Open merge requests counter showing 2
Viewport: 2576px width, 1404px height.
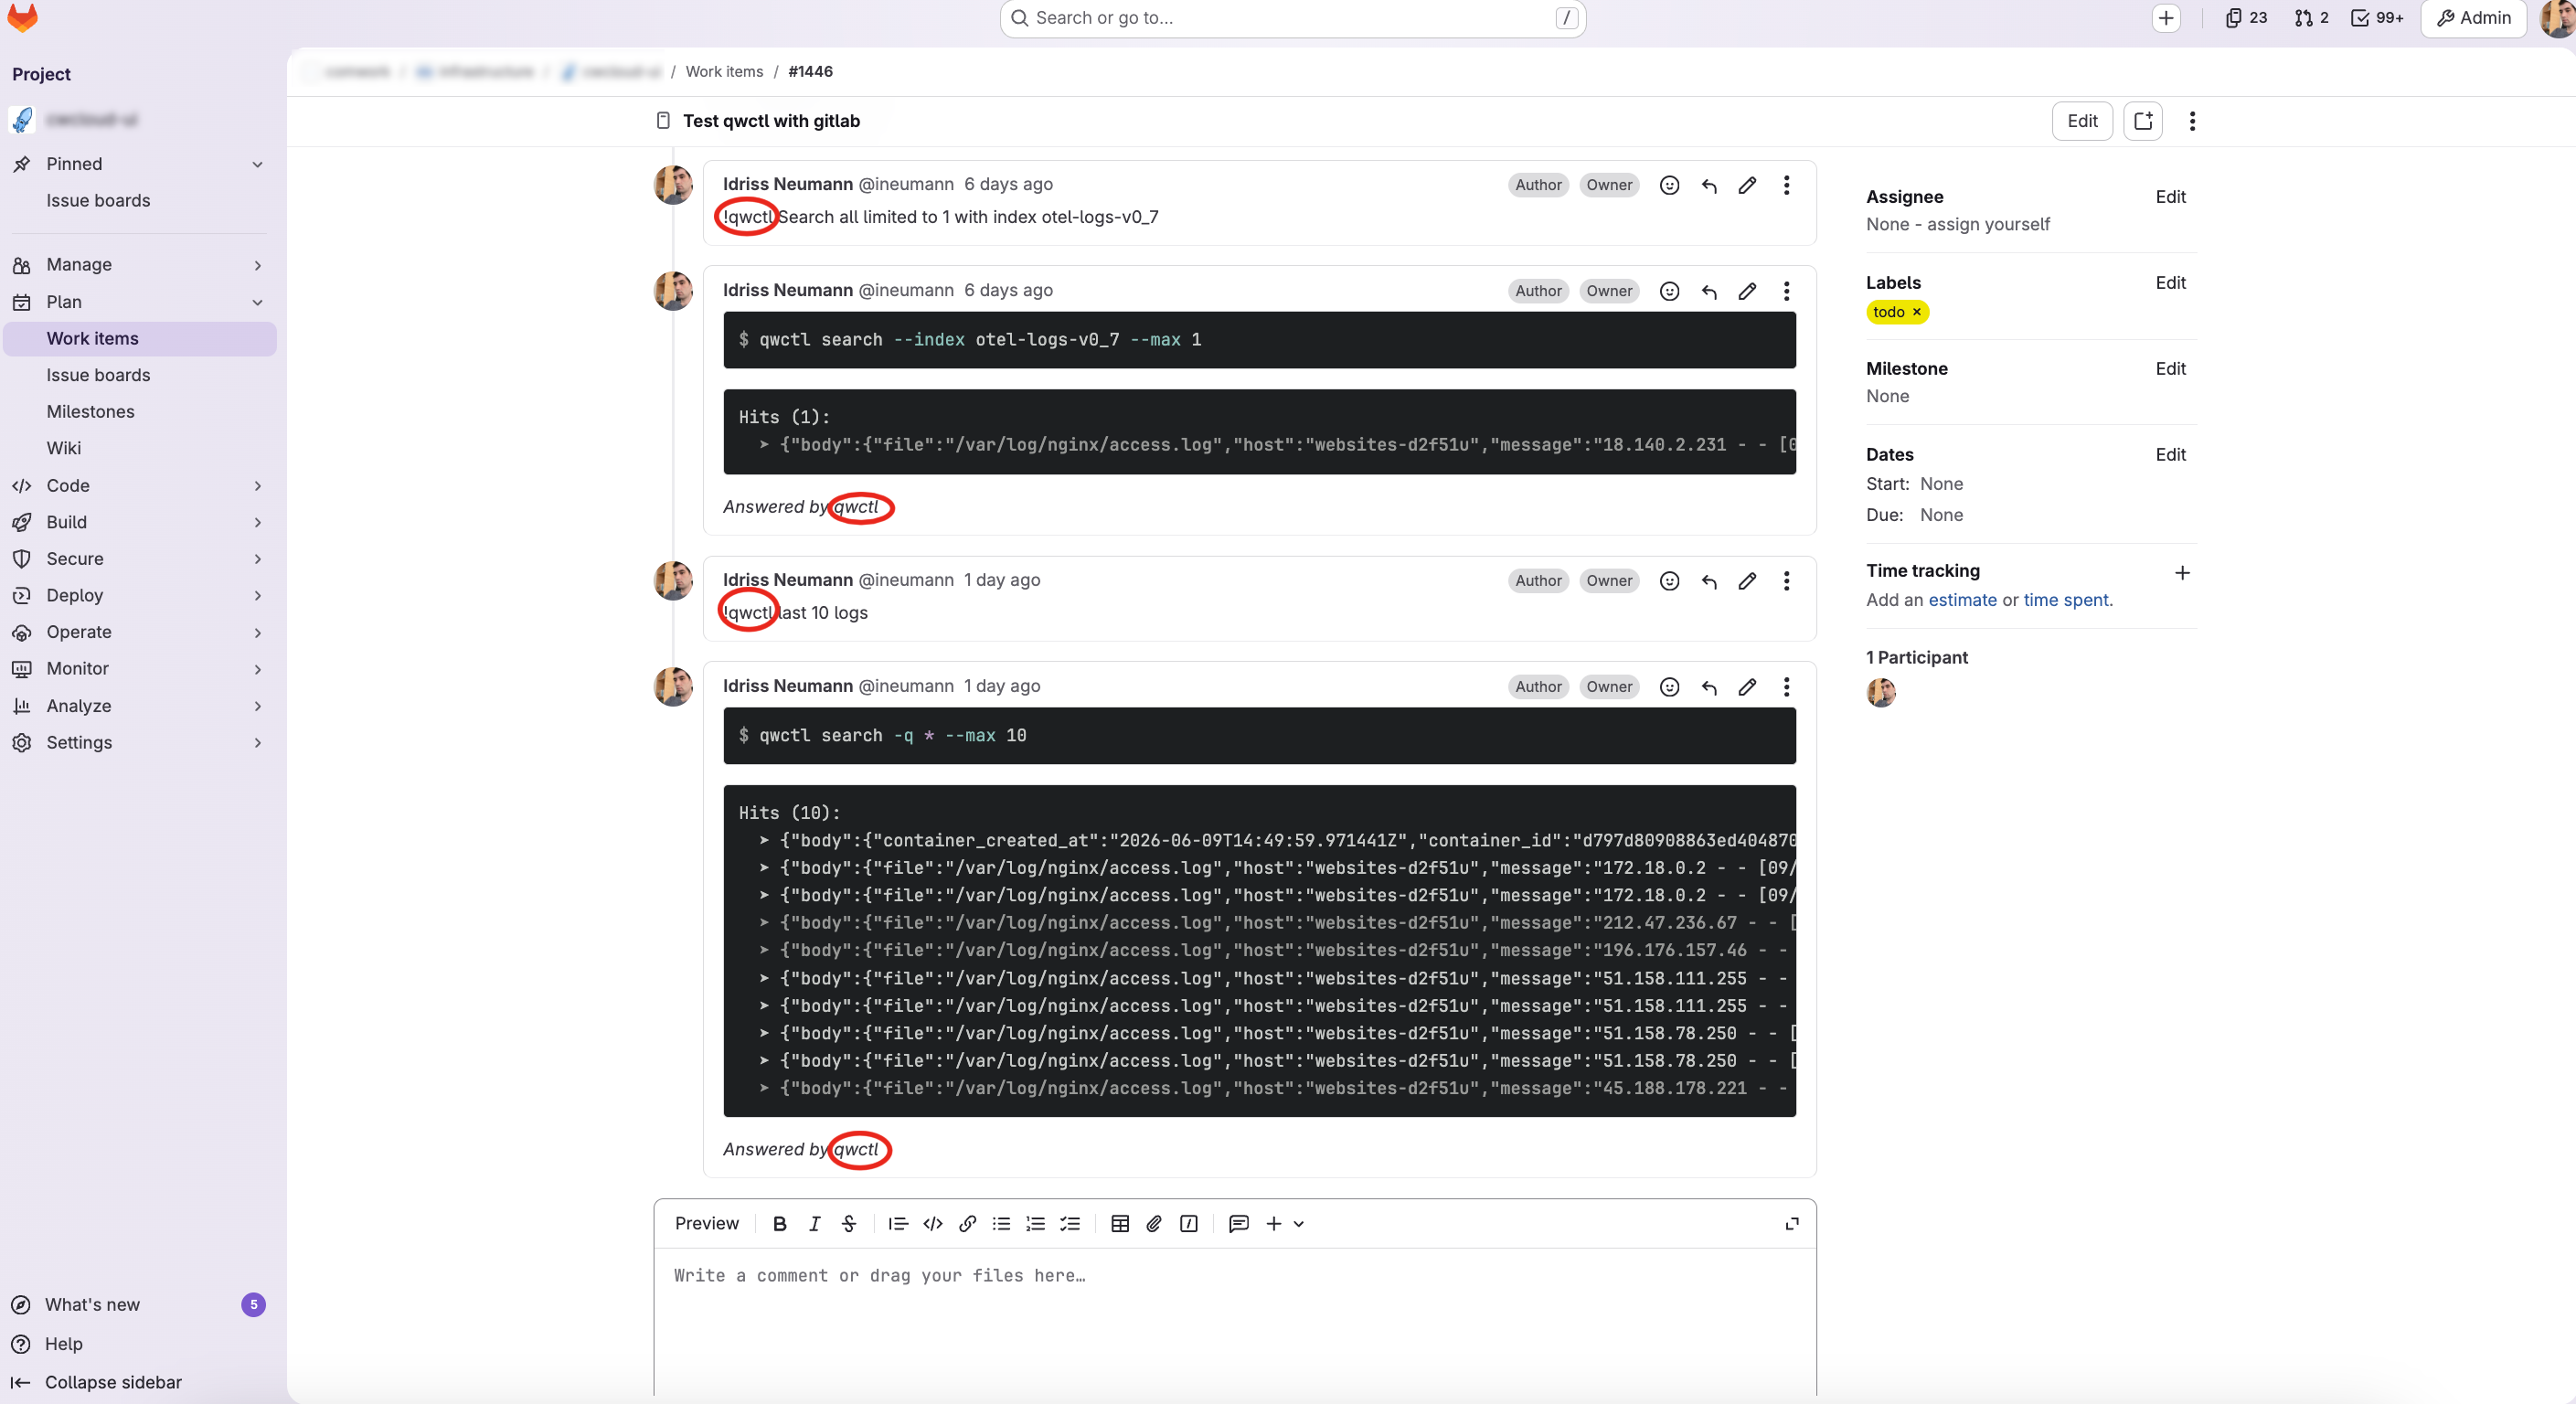[x=2312, y=18]
